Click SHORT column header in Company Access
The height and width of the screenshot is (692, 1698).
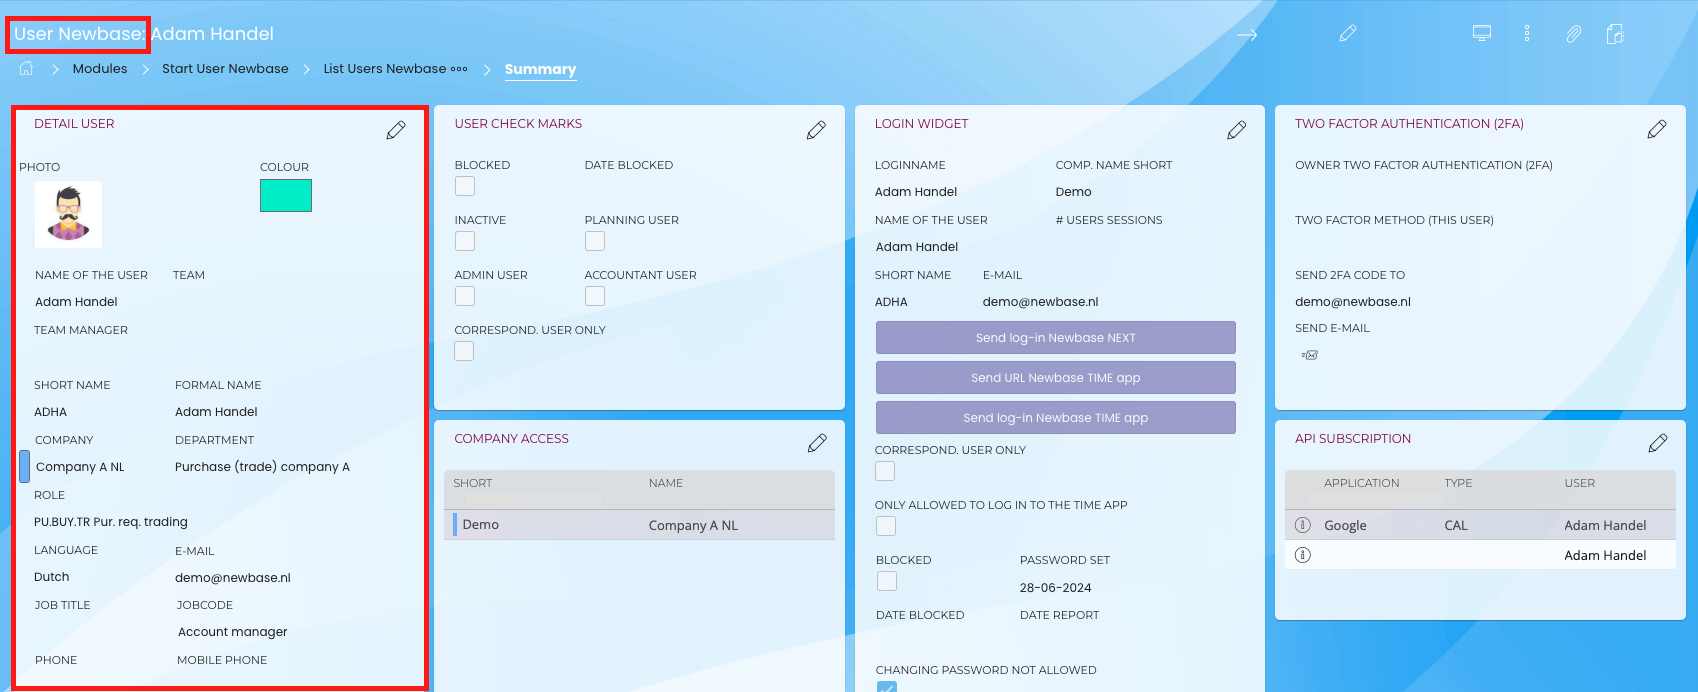pos(473,483)
